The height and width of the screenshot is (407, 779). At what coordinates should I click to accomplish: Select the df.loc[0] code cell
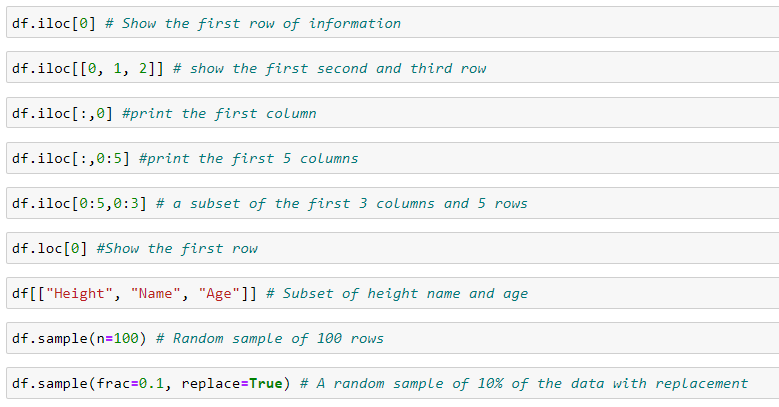click(x=48, y=248)
